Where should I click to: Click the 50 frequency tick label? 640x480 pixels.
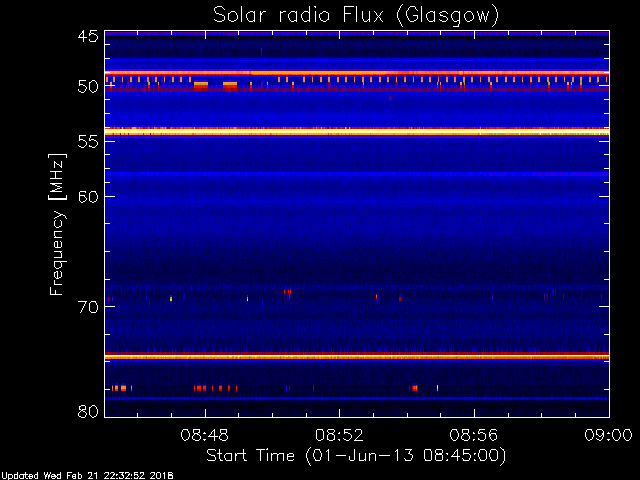point(88,87)
